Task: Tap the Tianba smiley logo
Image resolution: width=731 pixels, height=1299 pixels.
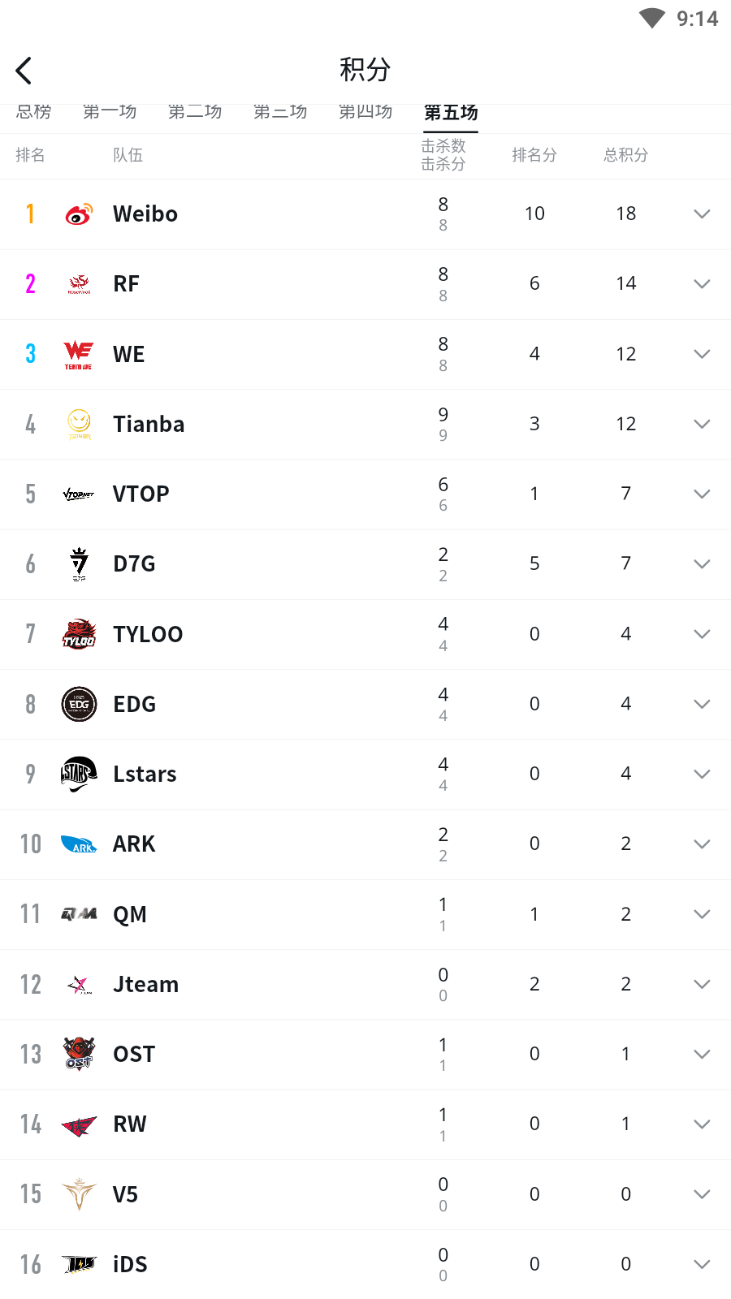Action: coord(79,424)
